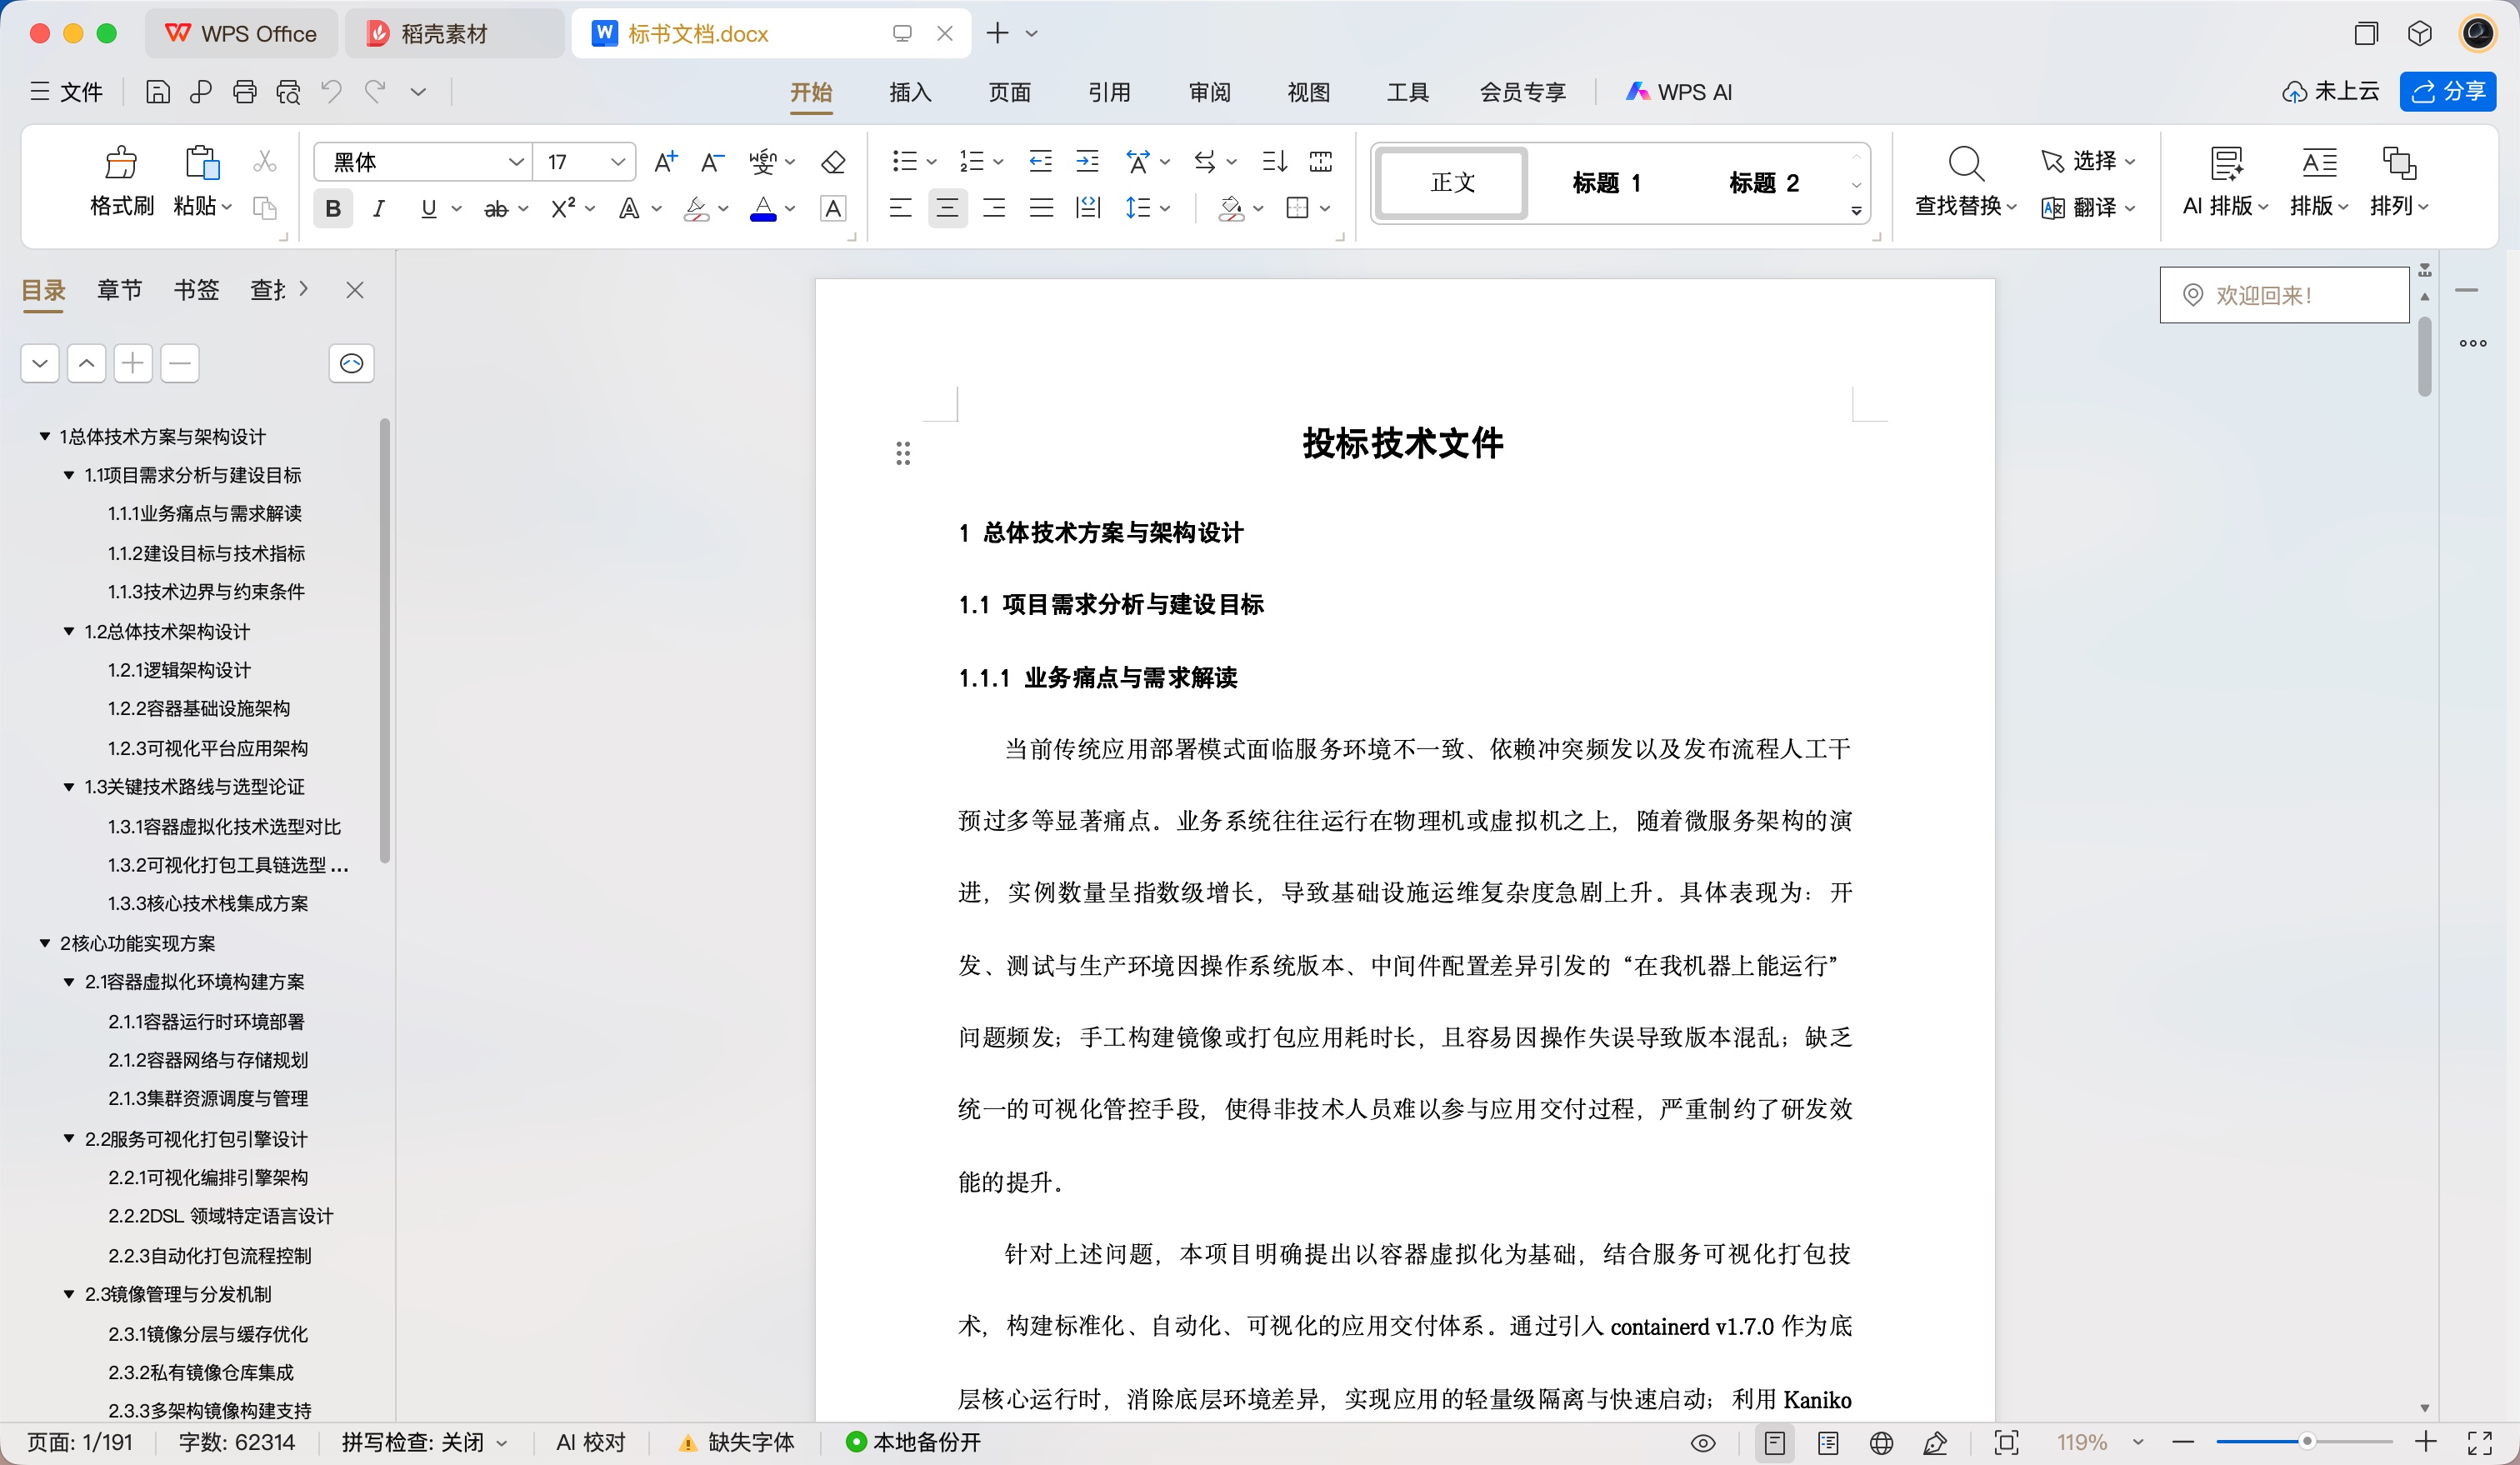Screen dimensions: 2520x1465
Task: Click the cut scissors icon
Action: [265, 161]
